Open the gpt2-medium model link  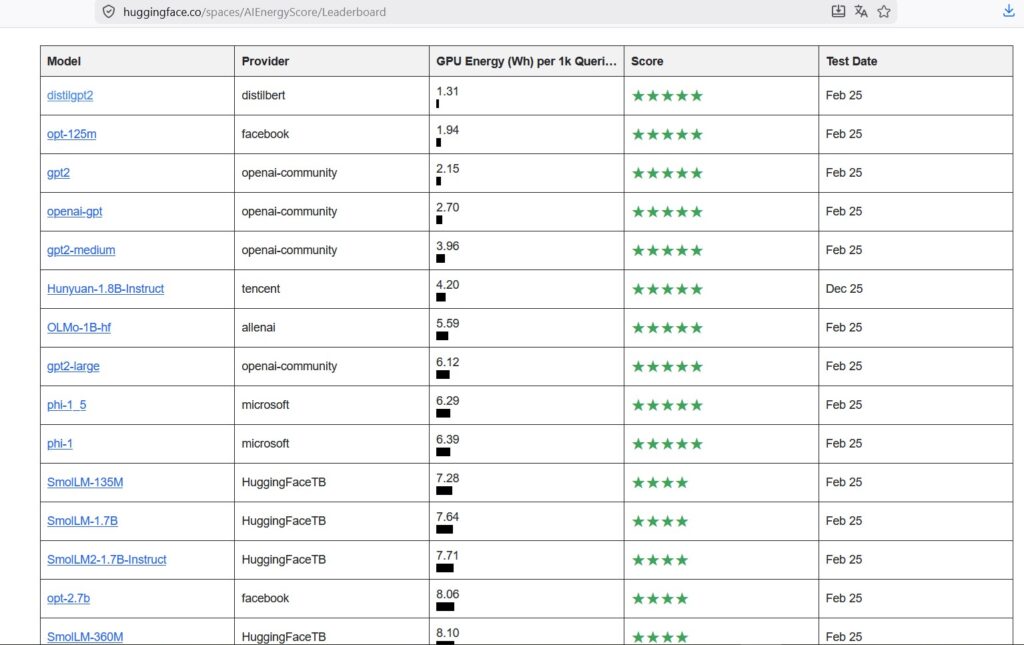(81, 250)
